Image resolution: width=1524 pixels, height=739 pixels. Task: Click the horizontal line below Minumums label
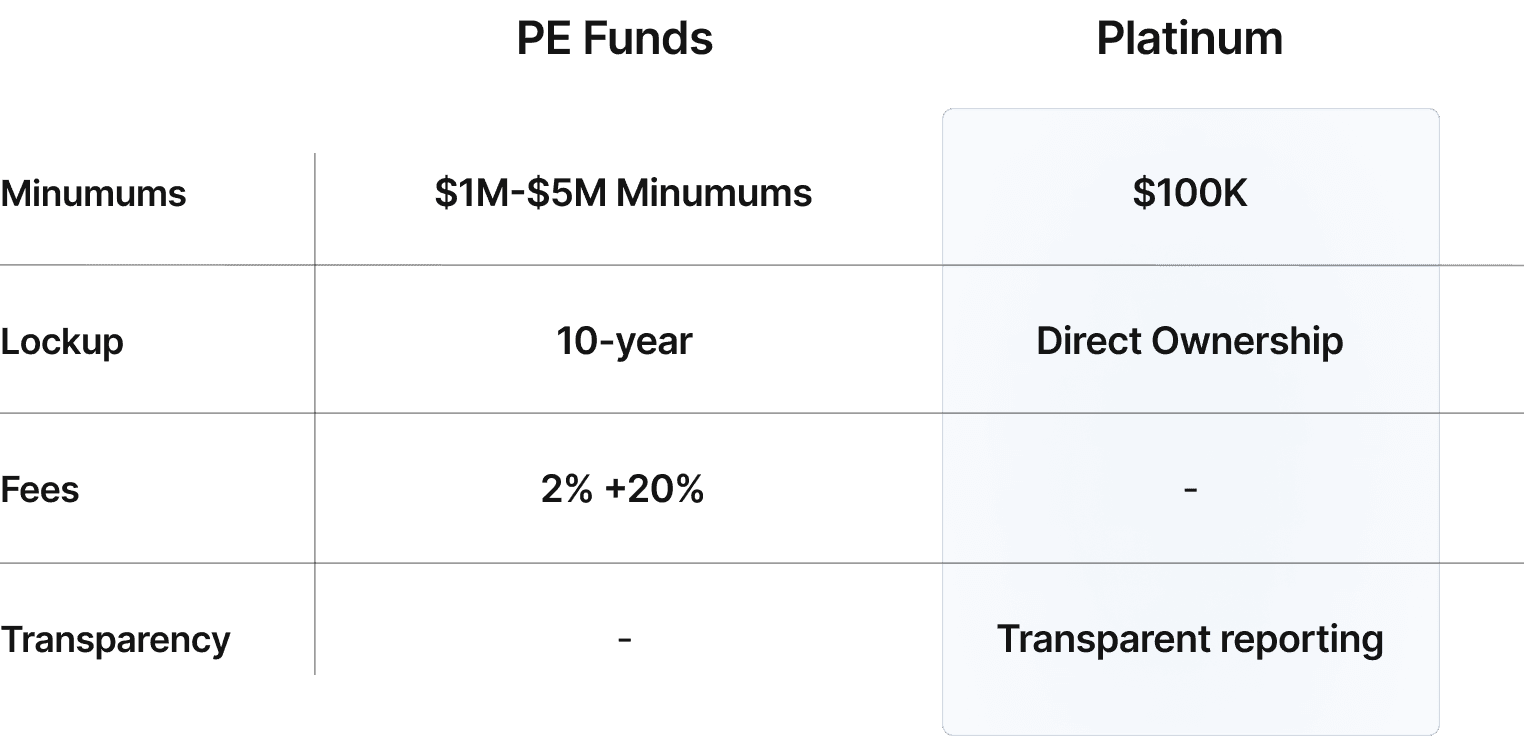150,265
